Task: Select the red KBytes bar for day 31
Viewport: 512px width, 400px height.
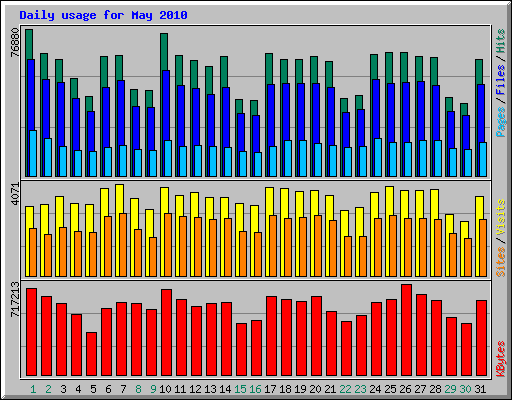Action: point(482,338)
